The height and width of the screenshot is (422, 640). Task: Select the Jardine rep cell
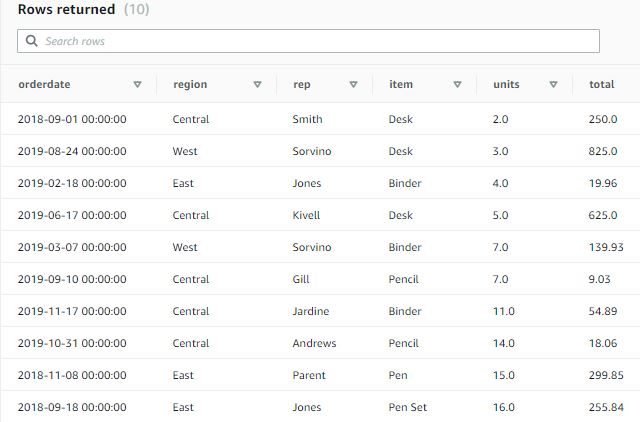pyautogui.click(x=310, y=312)
